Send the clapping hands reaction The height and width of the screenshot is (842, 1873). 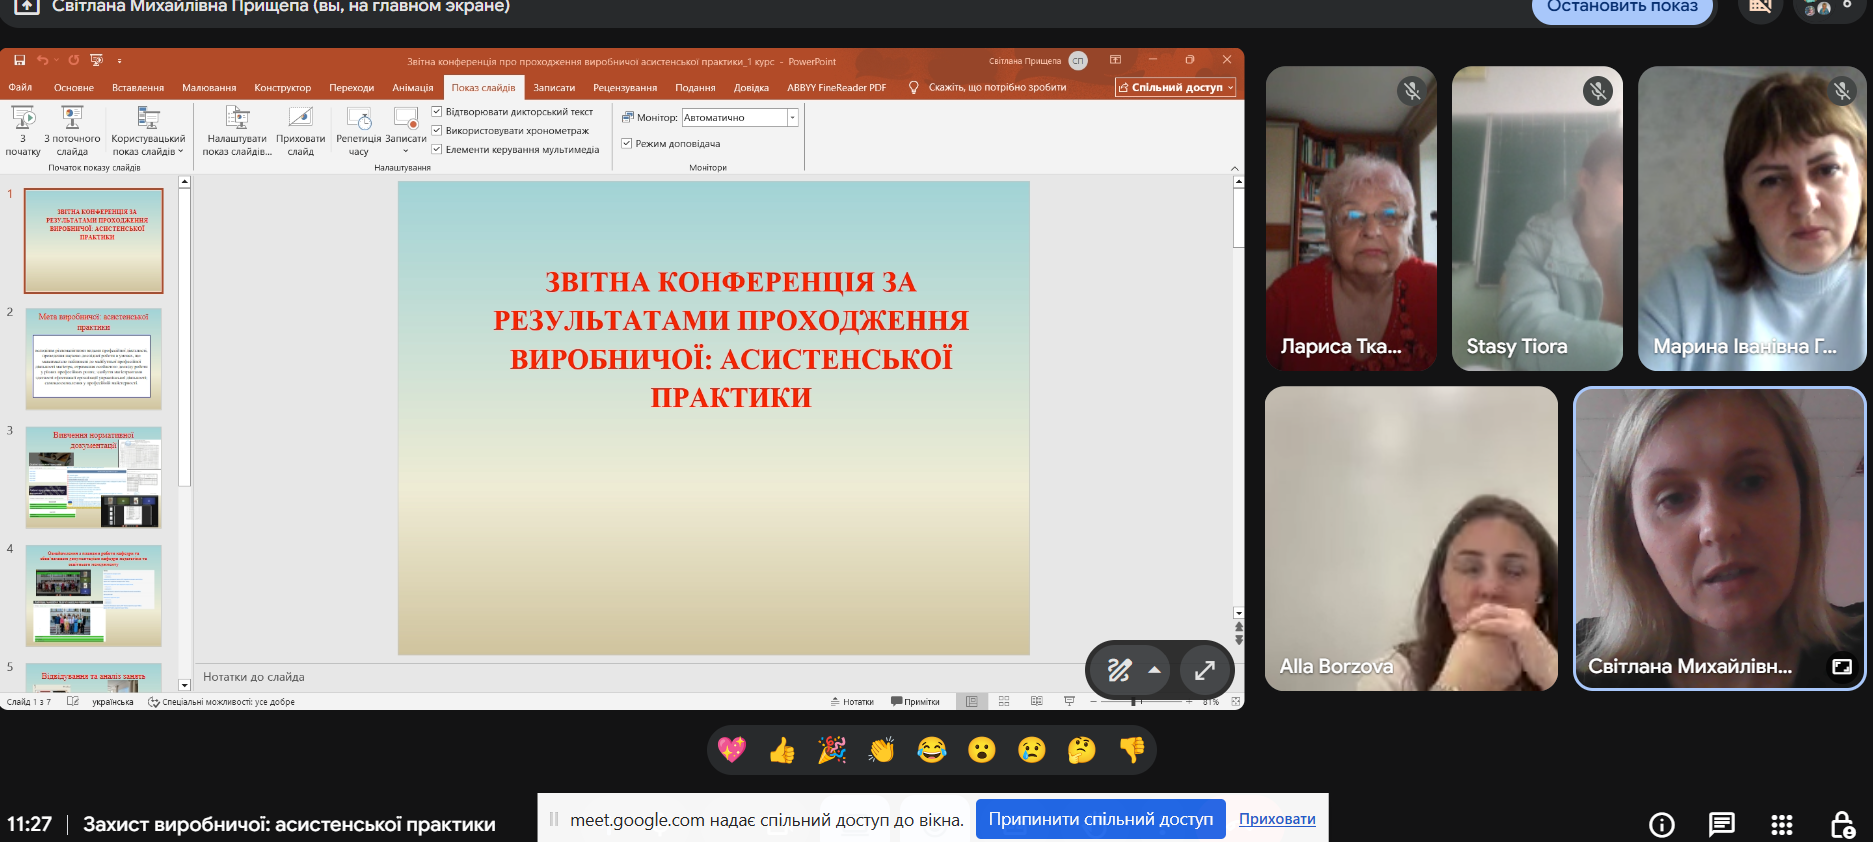tap(882, 750)
